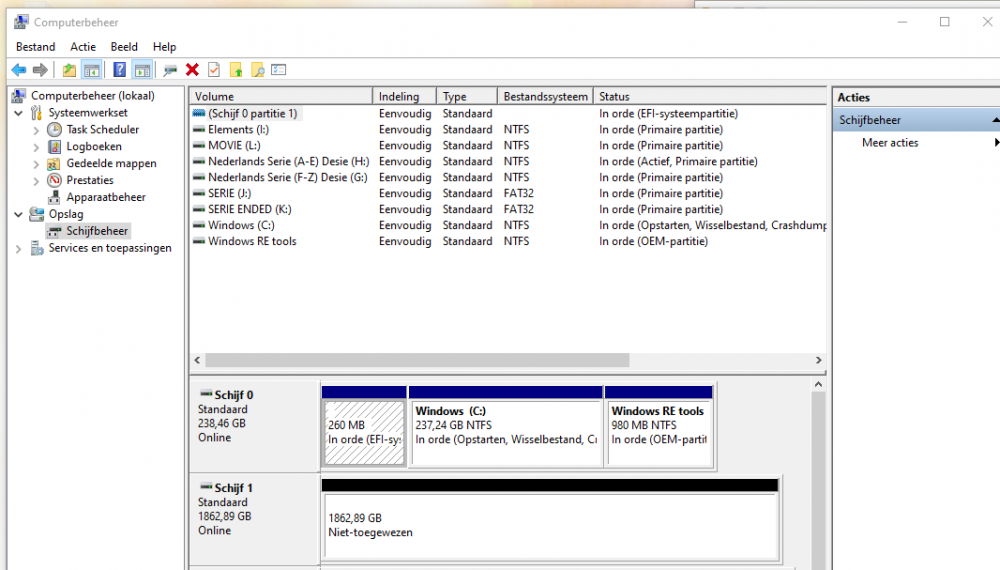
Task: Click the red X delete icon
Action: coord(192,69)
